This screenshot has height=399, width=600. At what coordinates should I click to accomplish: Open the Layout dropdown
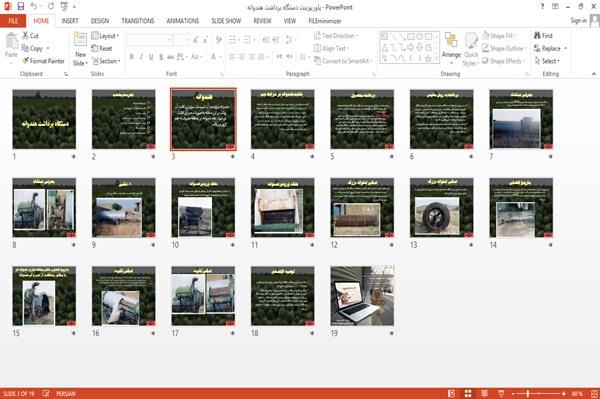coord(106,36)
